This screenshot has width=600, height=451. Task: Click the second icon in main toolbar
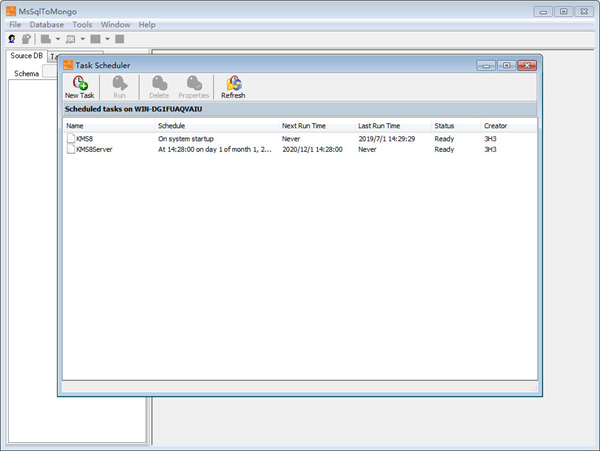click(x=25, y=39)
